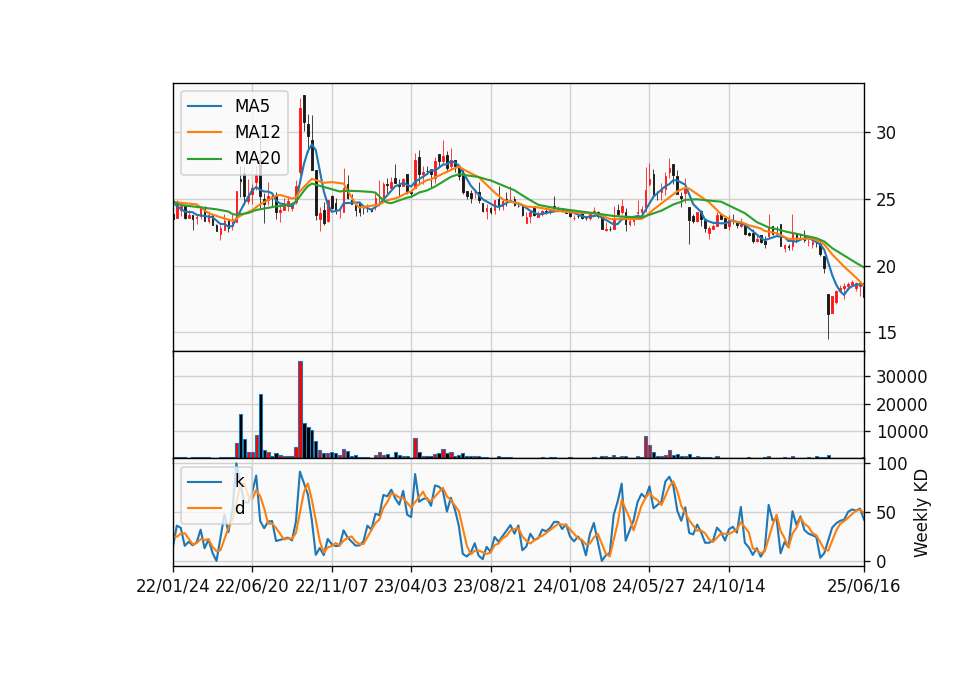Click the KD axis value 50
This screenshot has height=690, width=960.
(886, 513)
